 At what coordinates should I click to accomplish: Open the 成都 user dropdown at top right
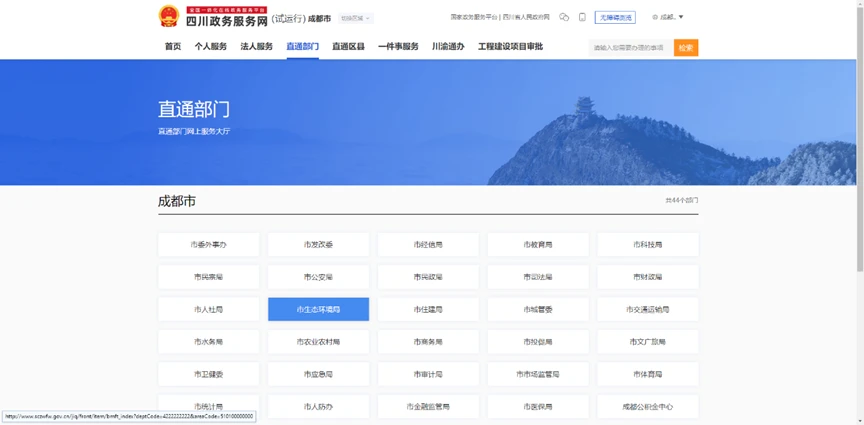click(668, 17)
